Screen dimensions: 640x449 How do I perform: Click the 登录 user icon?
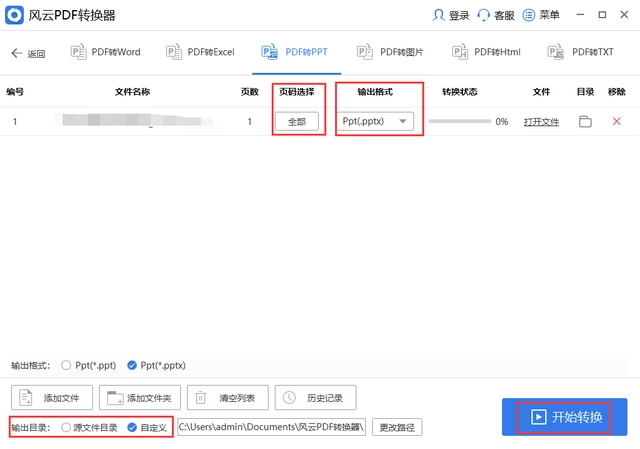[x=438, y=15]
